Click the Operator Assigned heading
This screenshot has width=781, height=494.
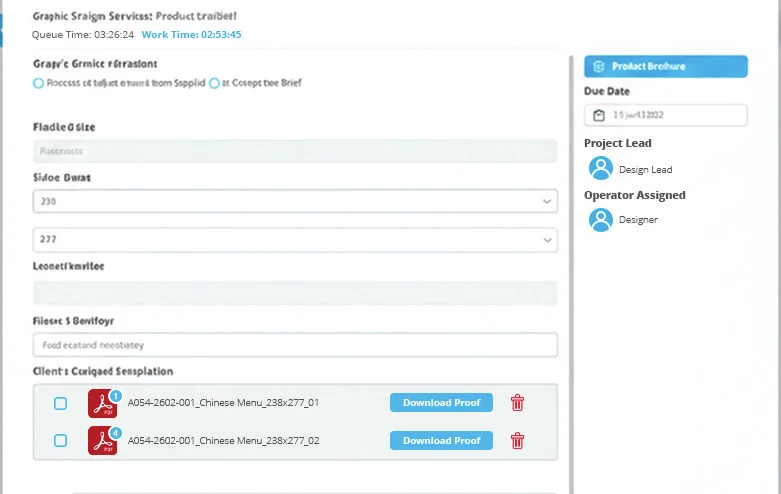coord(635,195)
